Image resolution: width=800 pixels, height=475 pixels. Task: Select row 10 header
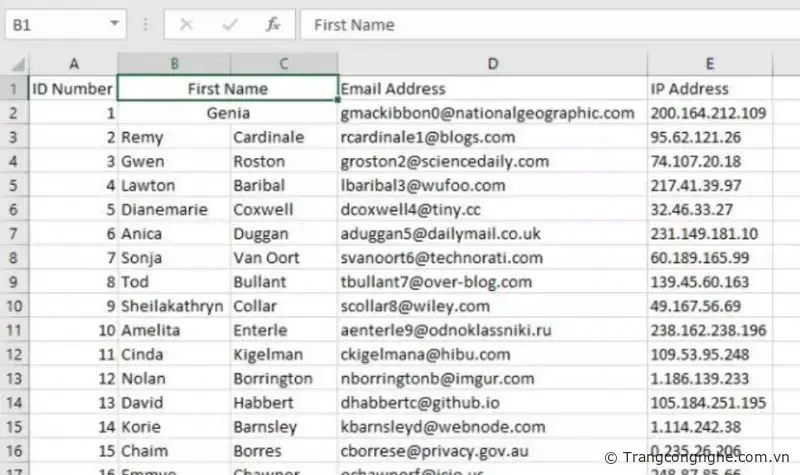point(14,306)
